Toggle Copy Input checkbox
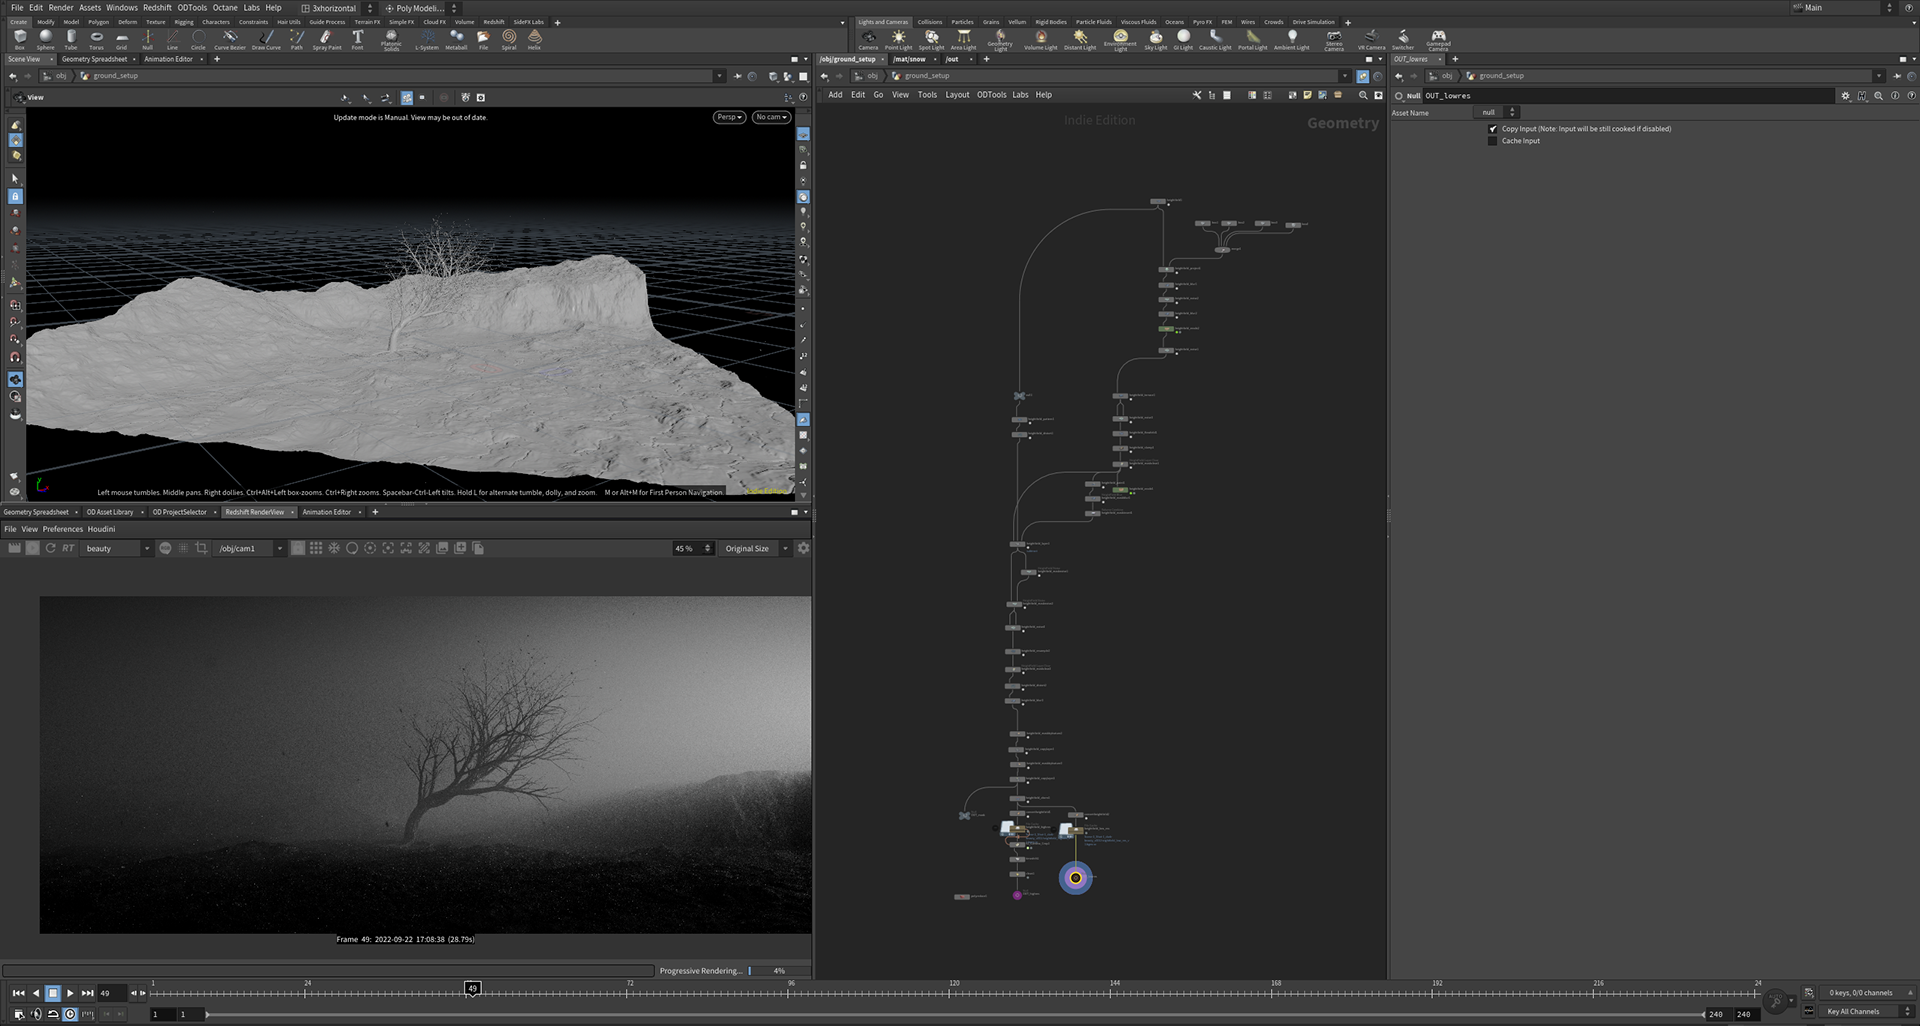 pos(1492,129)
